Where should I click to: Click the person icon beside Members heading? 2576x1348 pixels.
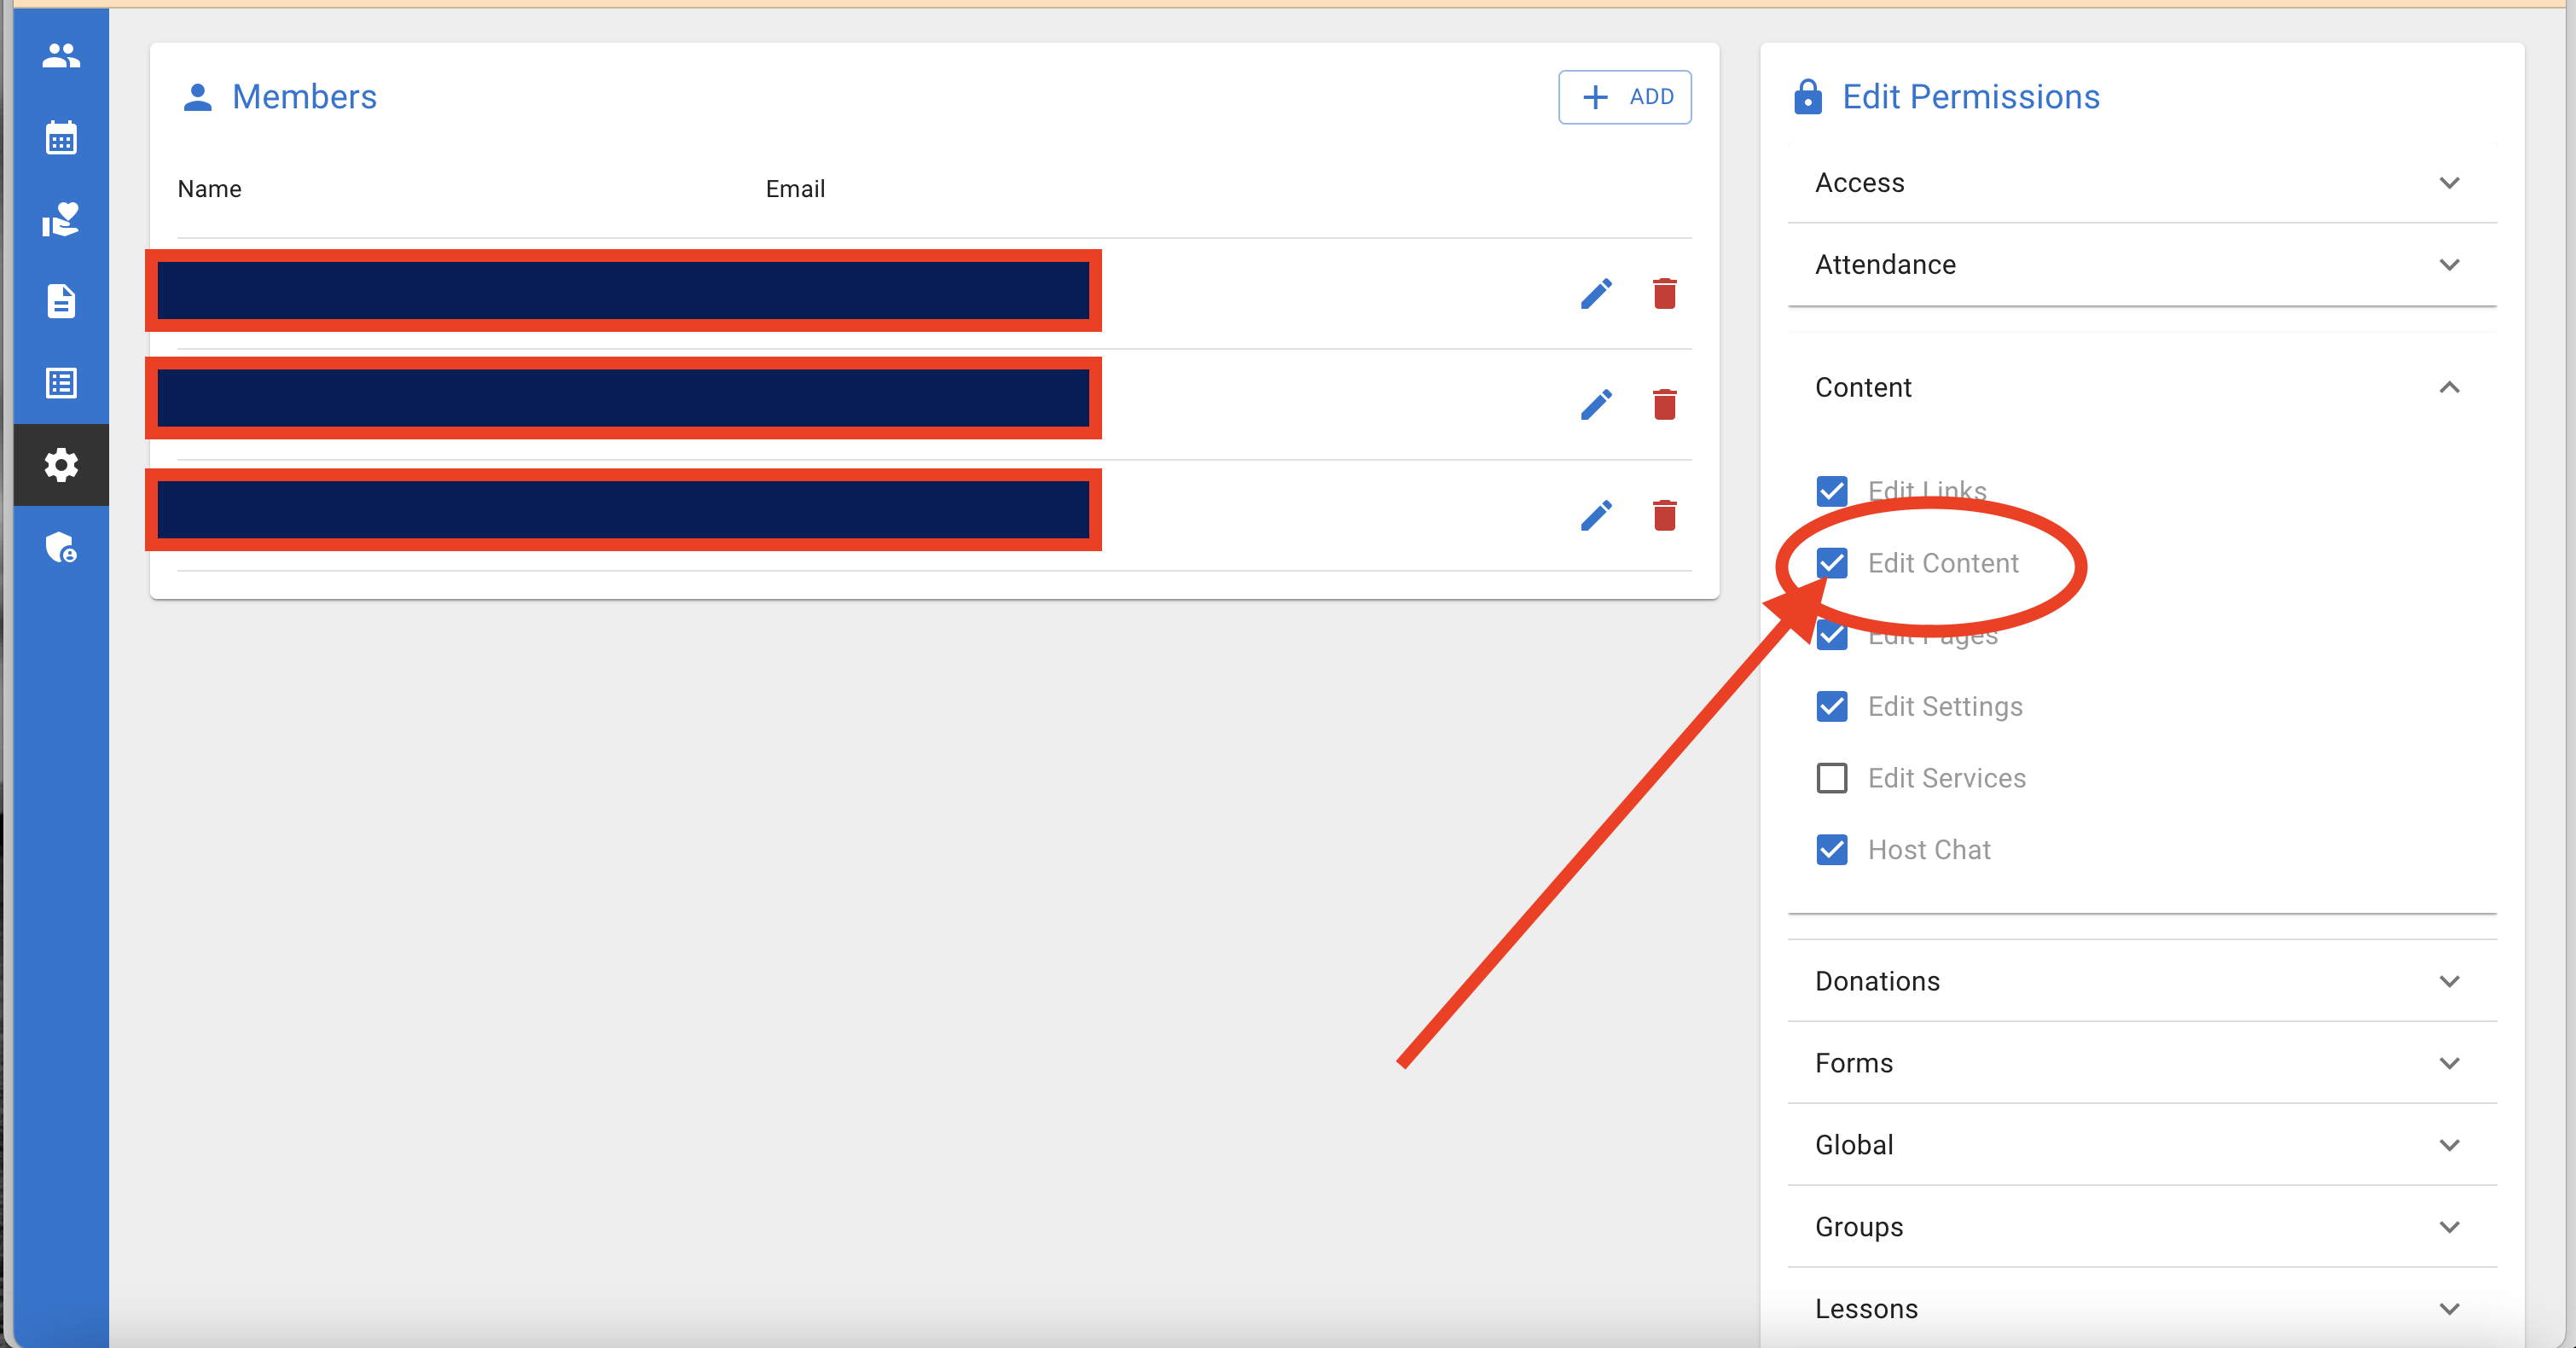pyautogui.click(x=197, y=97)
